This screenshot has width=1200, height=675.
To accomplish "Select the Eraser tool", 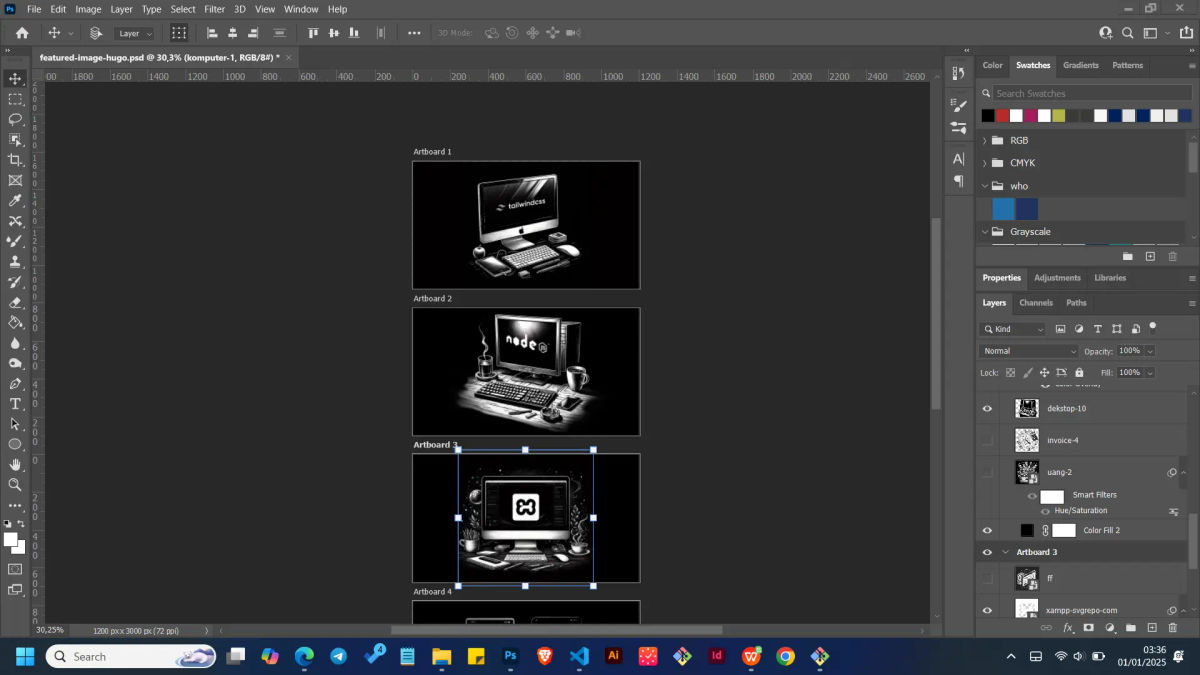I will pyautogui.click(x=15, y=302).
